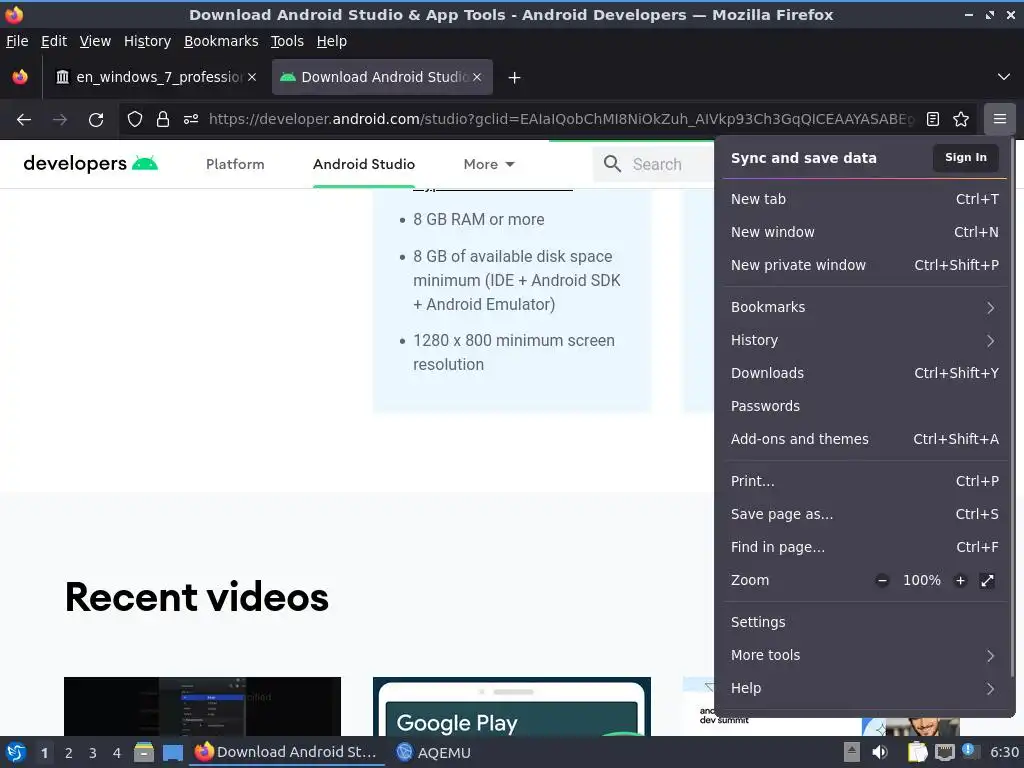This screenshot has height=768, width=1024.
Task: Open Settings from app menu
Action: [865, 622]
